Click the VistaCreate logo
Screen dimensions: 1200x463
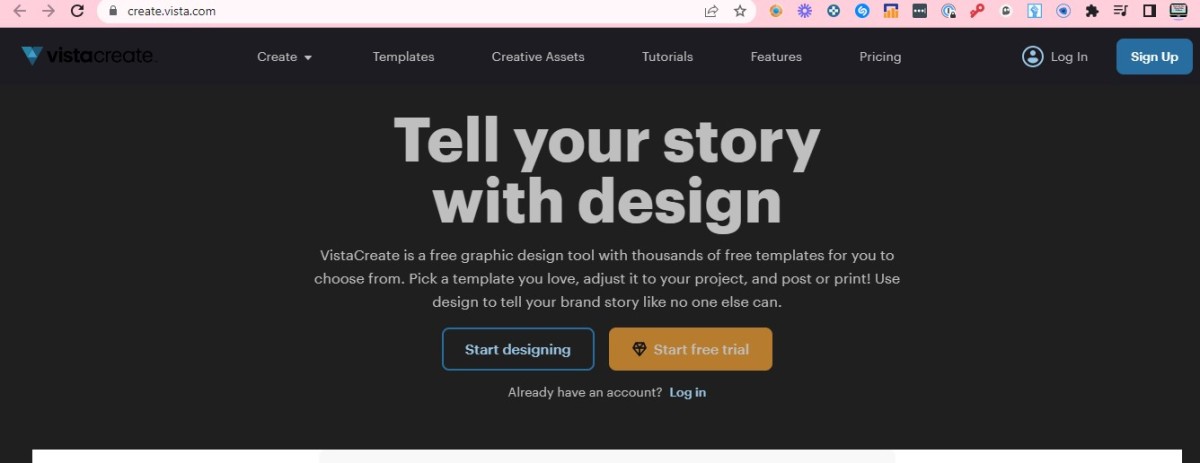(88, 57)
